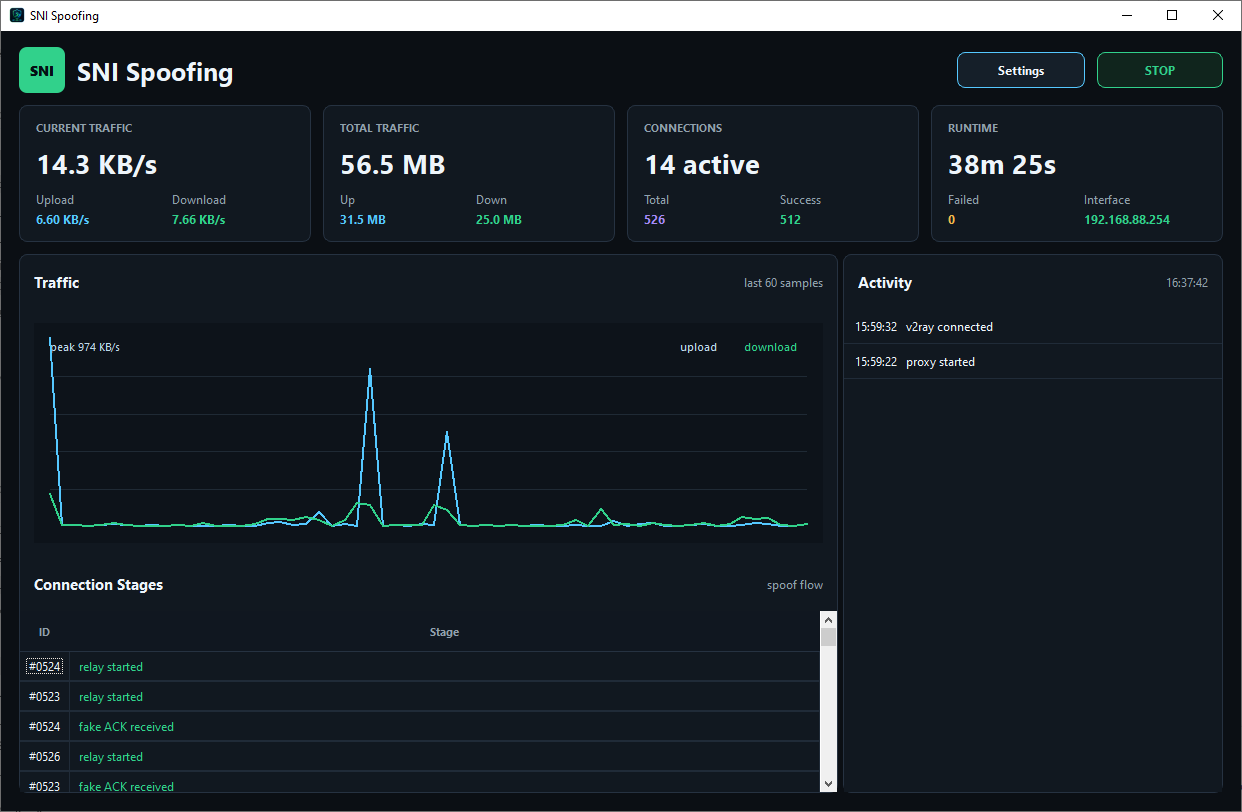1242x812 pixels.
Task: Click the Connection Stages heading
Action: coord(98,585)
